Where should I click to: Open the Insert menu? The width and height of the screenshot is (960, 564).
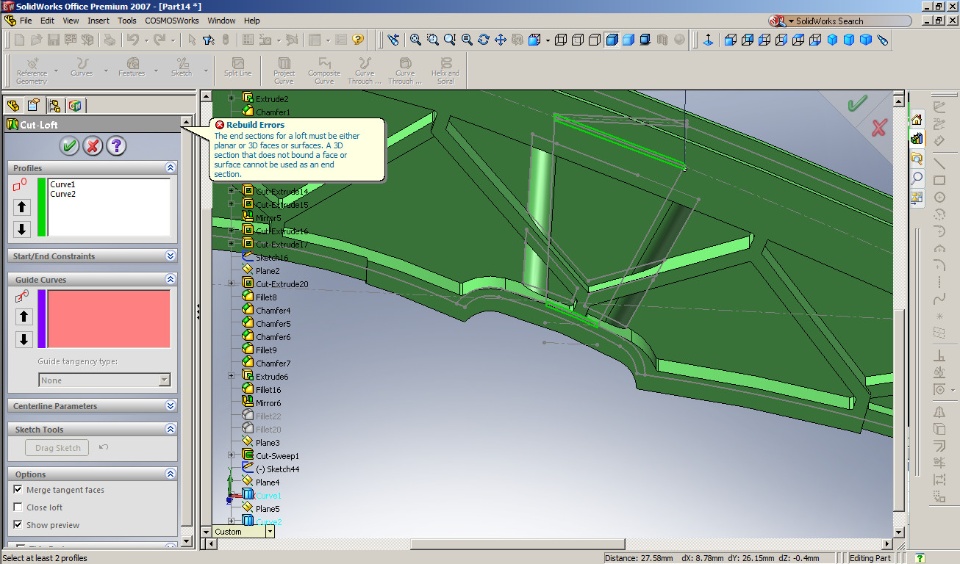[x=98, y=20]
